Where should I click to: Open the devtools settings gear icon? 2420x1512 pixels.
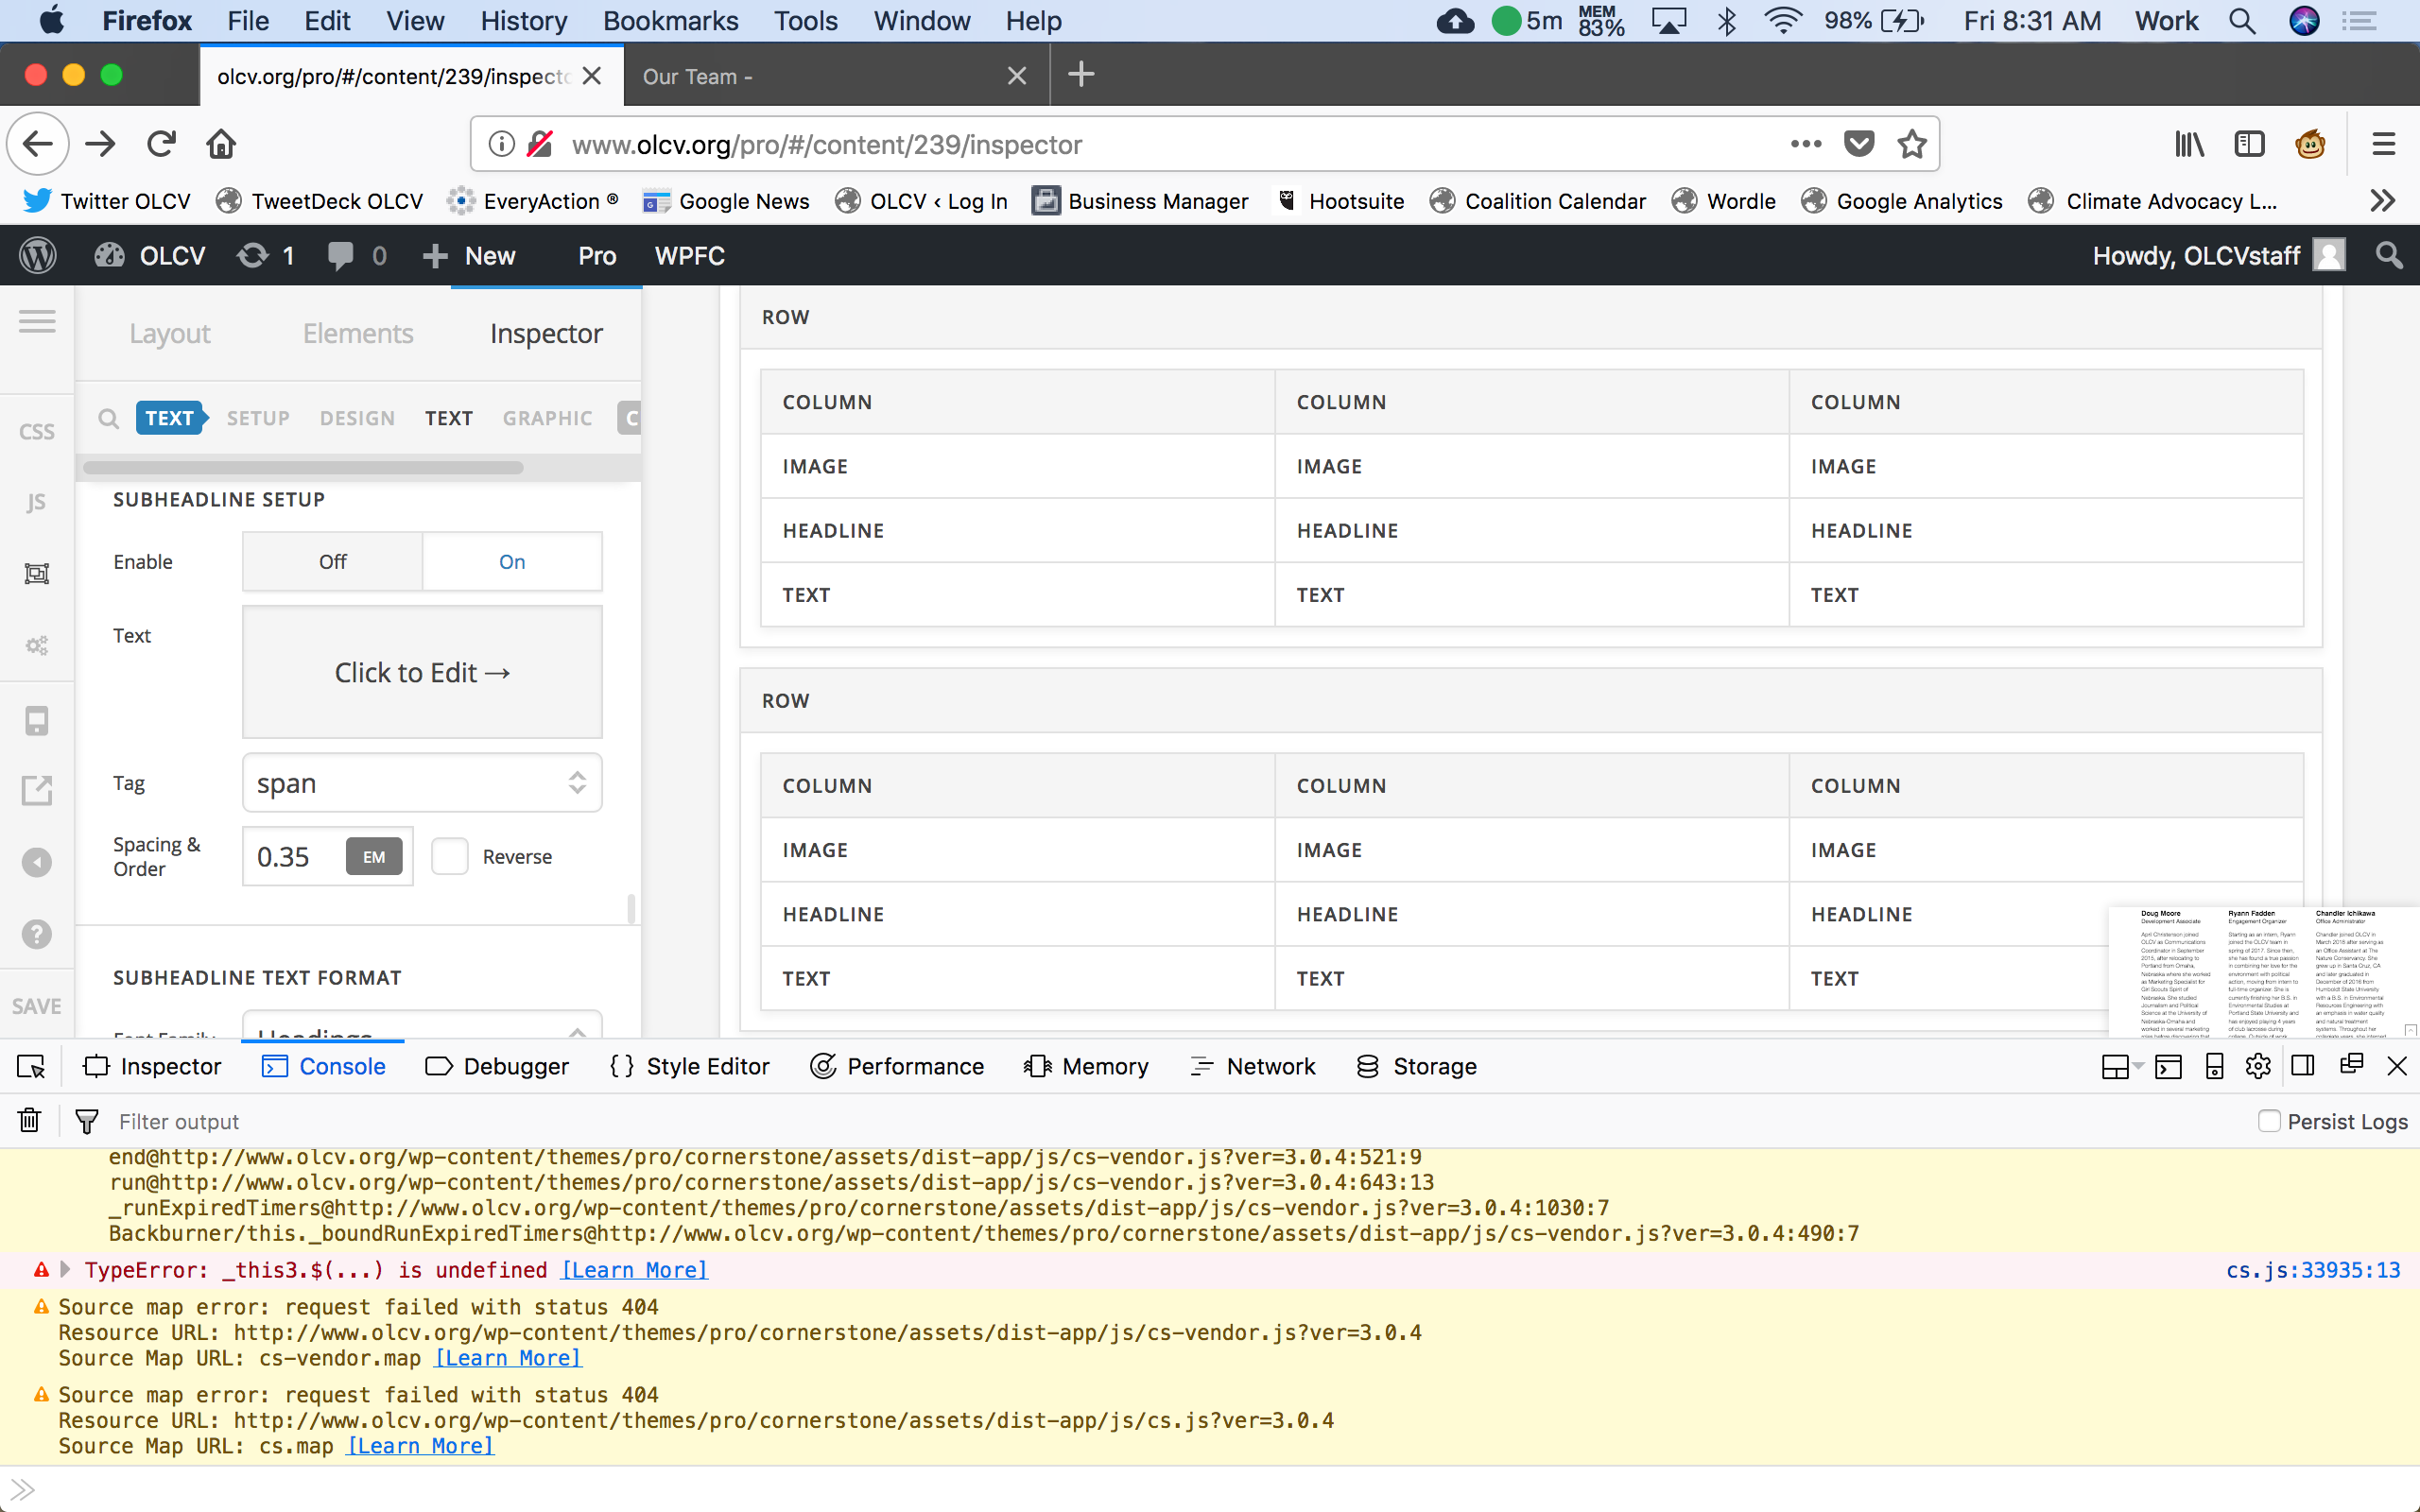2257,1066
